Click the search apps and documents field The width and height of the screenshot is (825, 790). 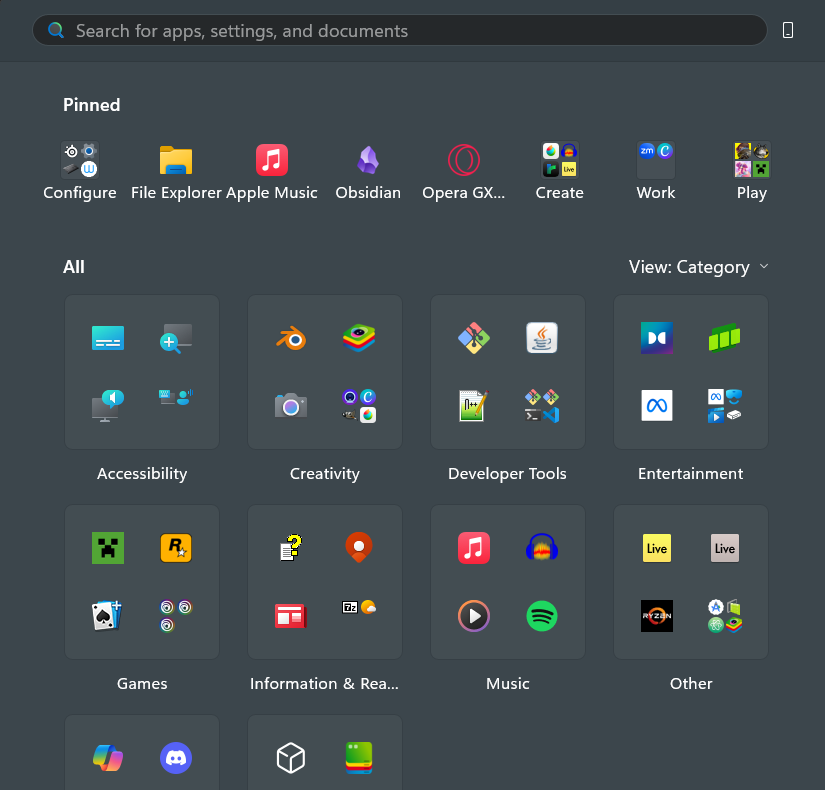(x=400, y=30)
